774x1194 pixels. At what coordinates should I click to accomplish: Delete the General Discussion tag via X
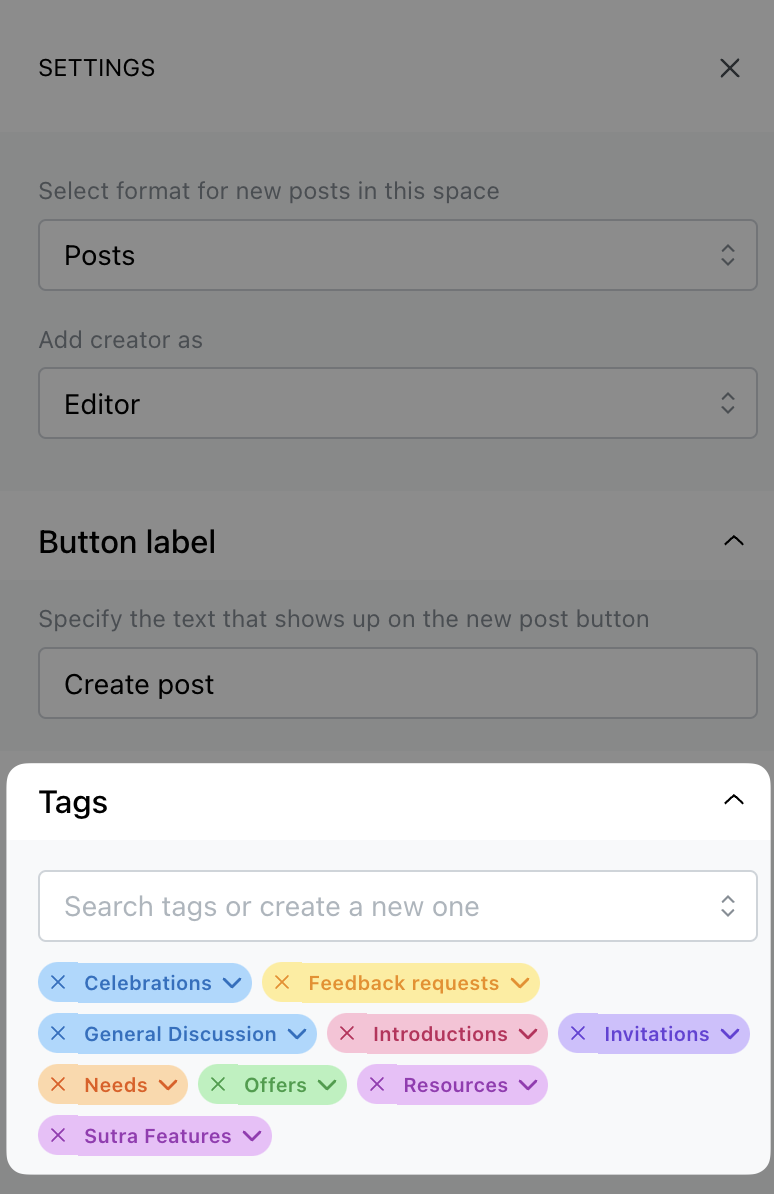click(x=58, y=1033)
